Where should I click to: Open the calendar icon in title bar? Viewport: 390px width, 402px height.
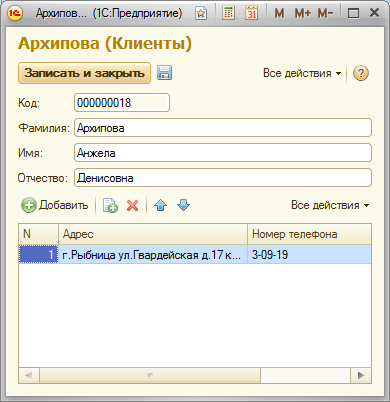pyautogui.click(x=252, y=13)
